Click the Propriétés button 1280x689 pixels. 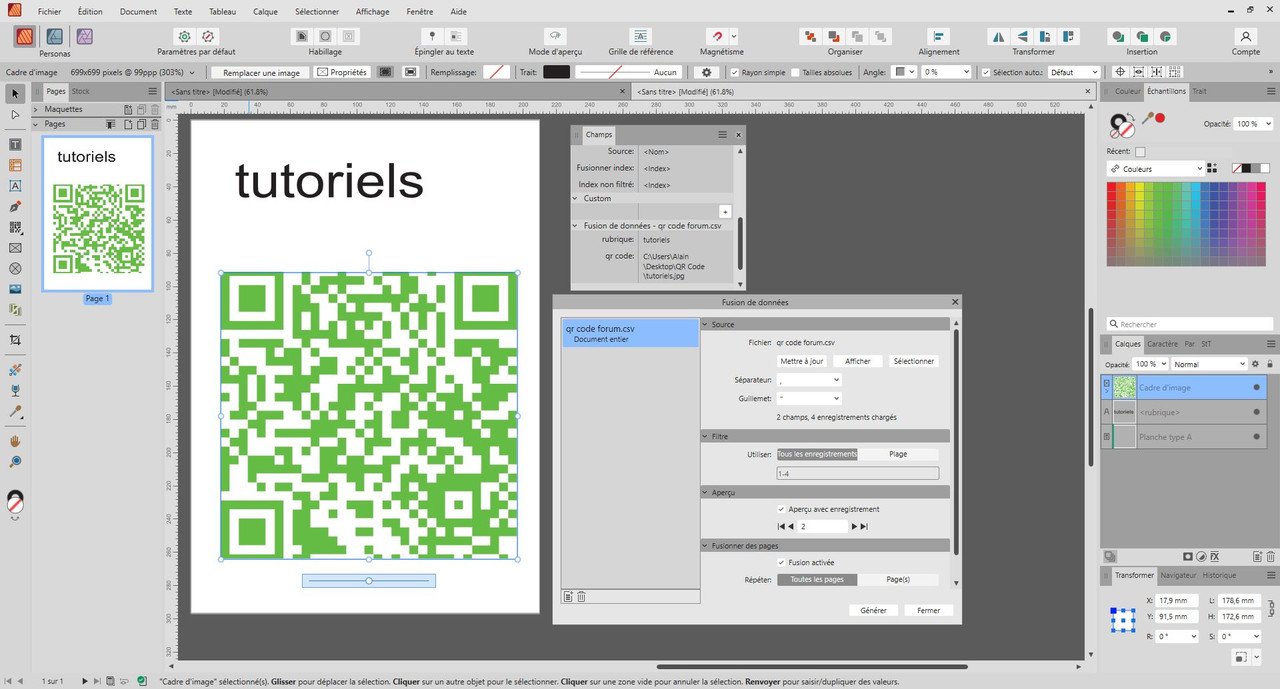(342, 72)
